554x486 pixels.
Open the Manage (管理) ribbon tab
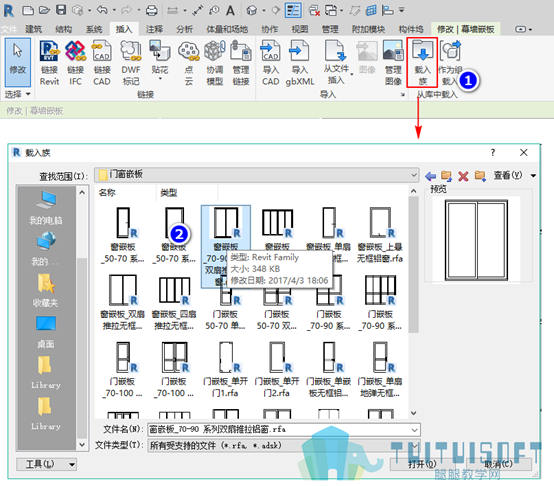point(330,29)
